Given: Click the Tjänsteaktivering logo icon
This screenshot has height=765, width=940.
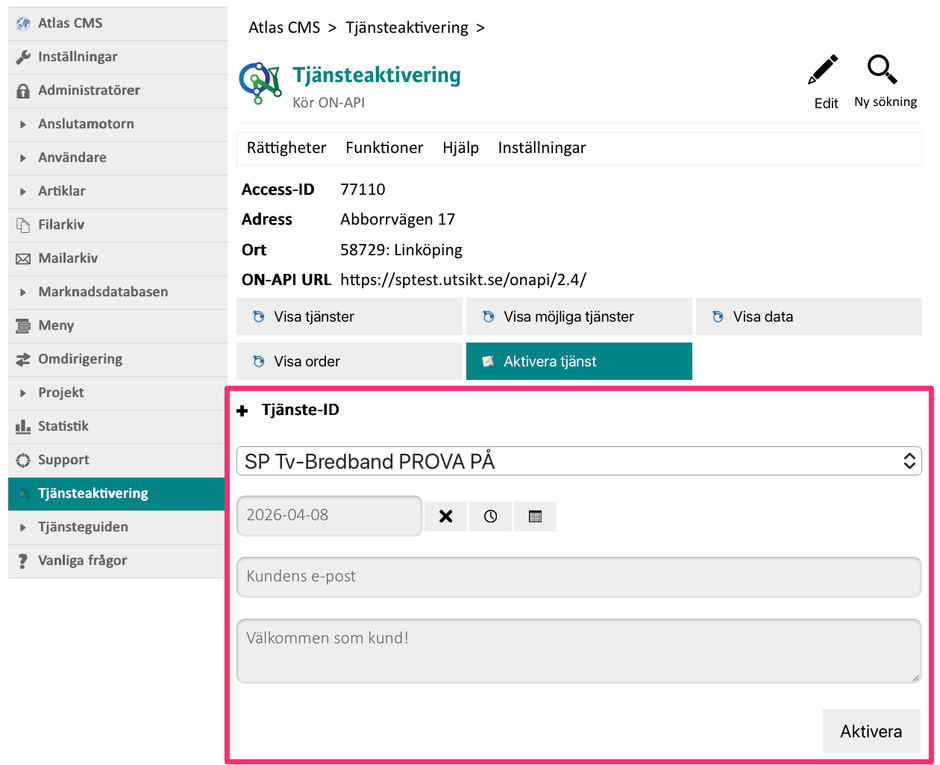Looking at the screenshot, I should click(260, 84).
